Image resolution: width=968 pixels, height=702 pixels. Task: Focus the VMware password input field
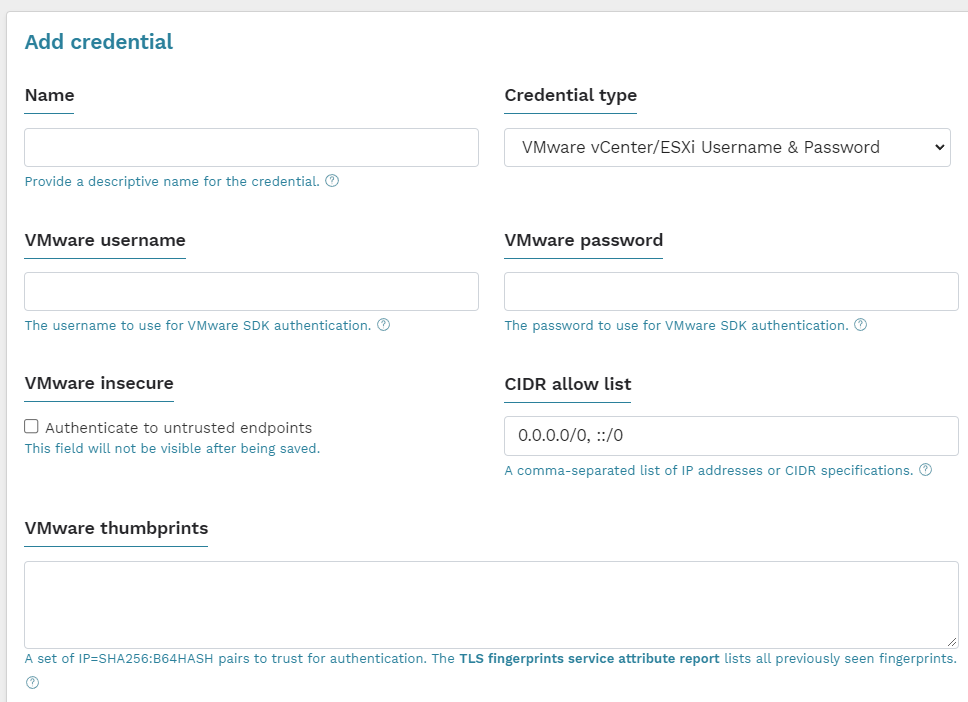731,291
